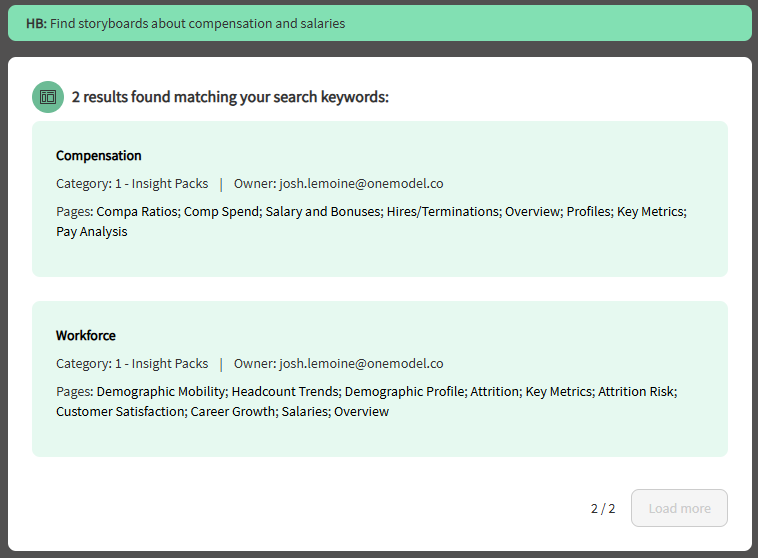Open the Workforce storyboard title

click(x=86, y=336)
